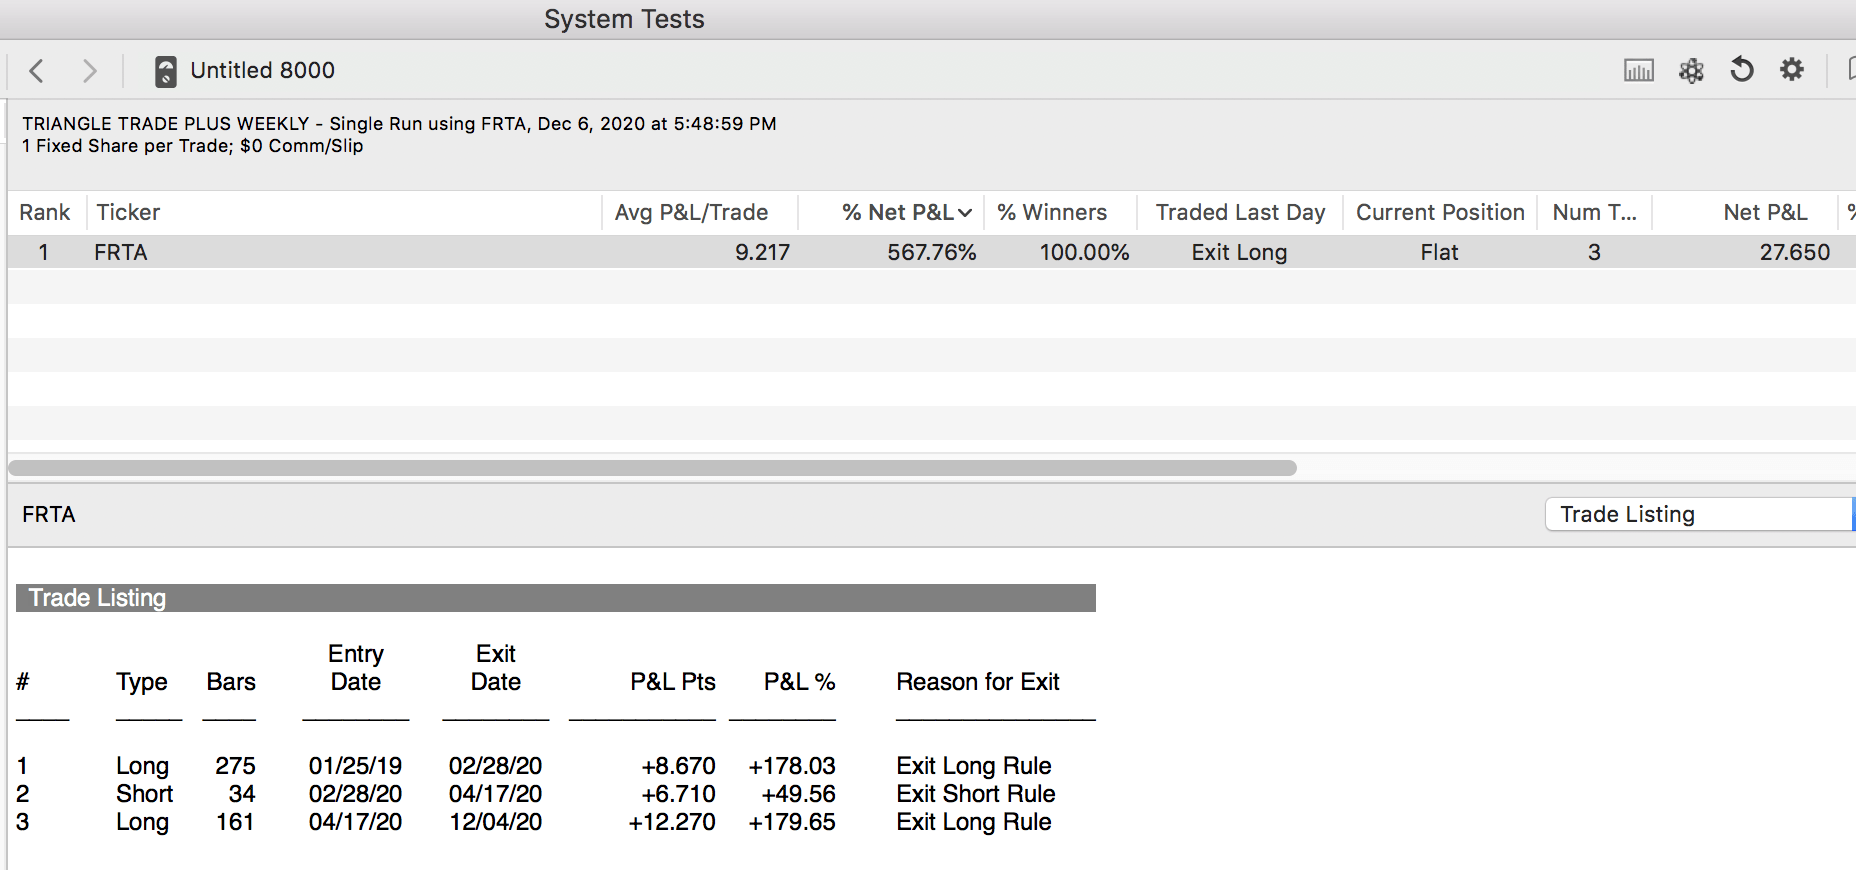Click the horizontal scrollbar under results table
This screenshot has height=870, width=1856.
point(652,468)
